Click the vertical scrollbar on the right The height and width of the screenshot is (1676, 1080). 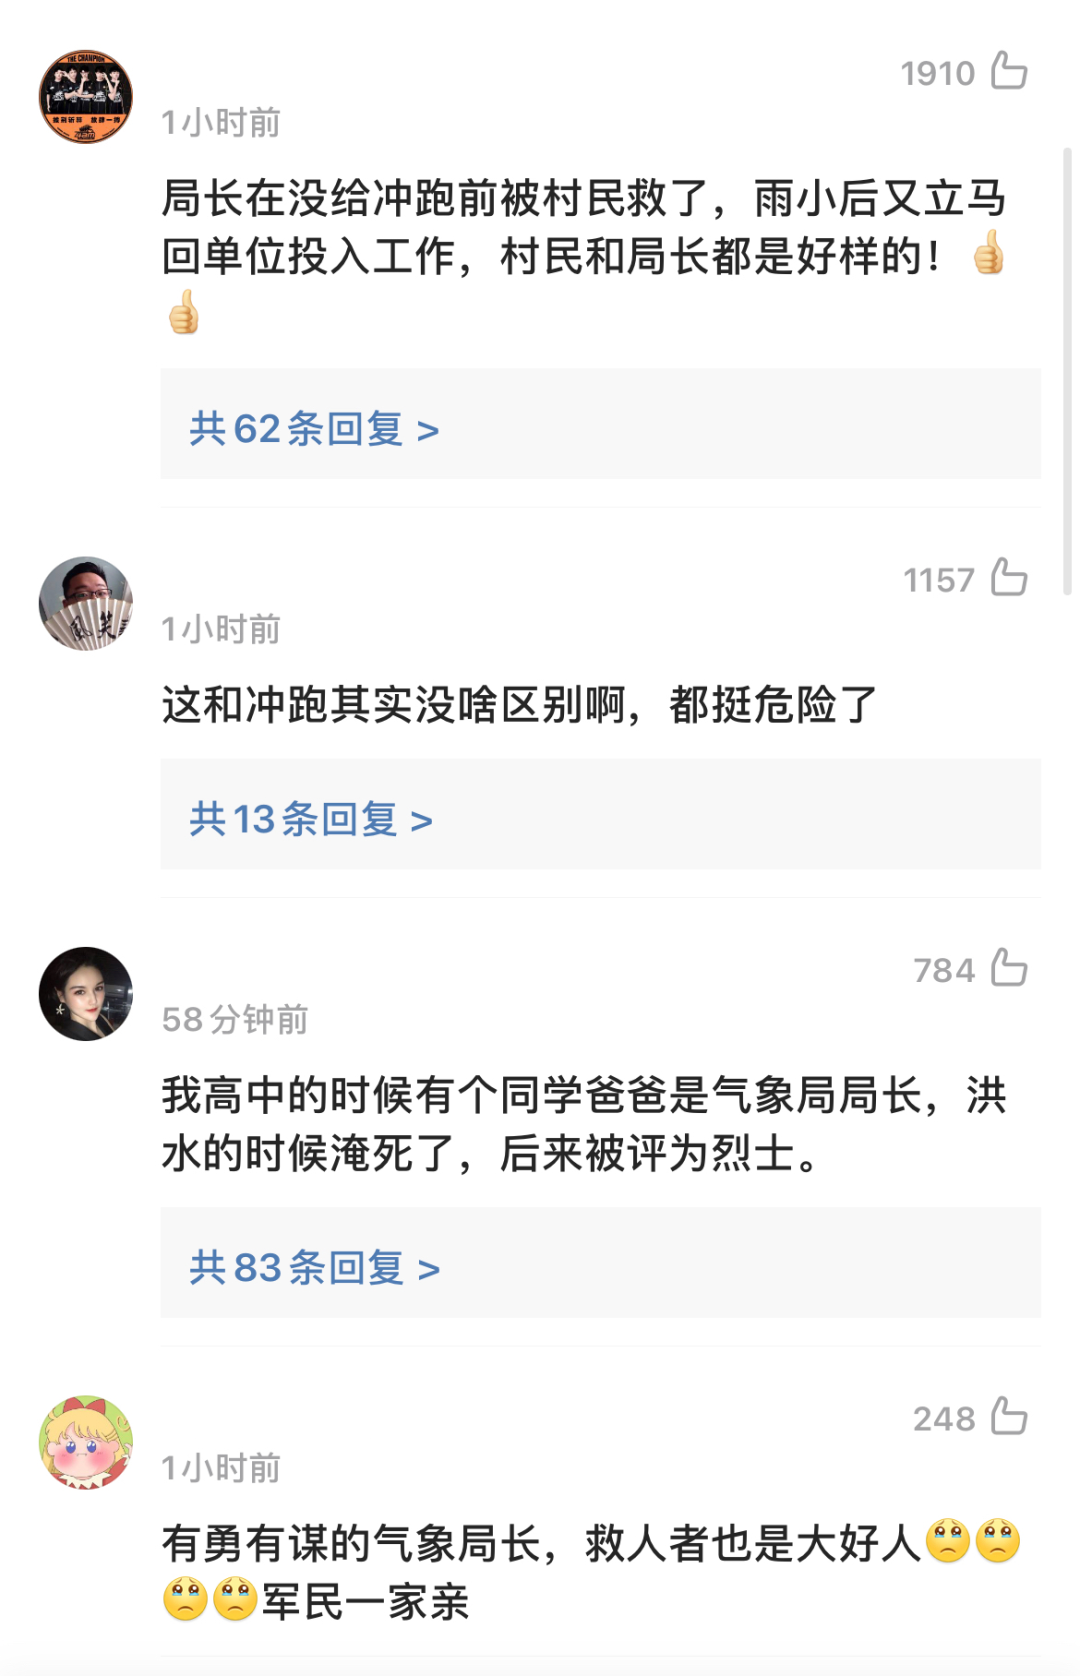pos(1067,370)
